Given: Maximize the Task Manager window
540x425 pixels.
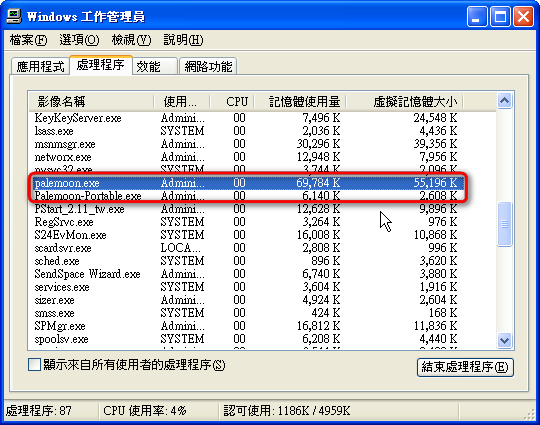Looking at the screenshot, I should [x=500, y=17].
